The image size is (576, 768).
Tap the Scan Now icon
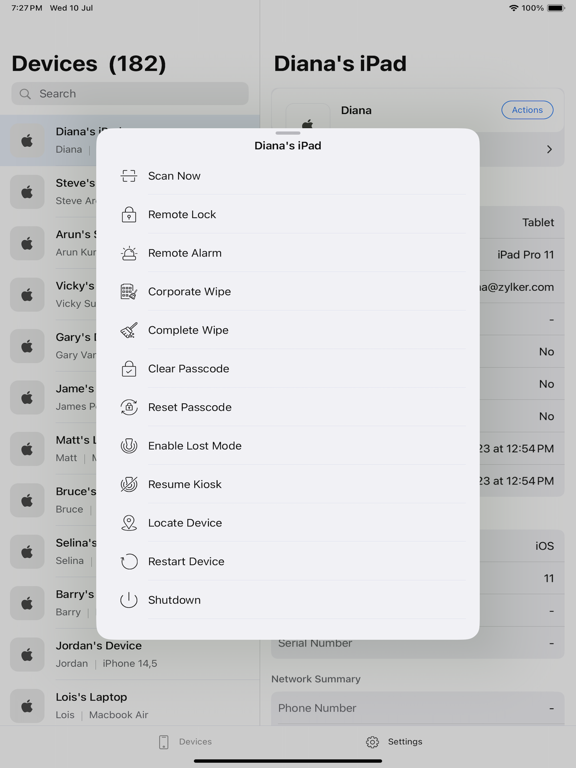pyautogui.click(x=129, y=176)
